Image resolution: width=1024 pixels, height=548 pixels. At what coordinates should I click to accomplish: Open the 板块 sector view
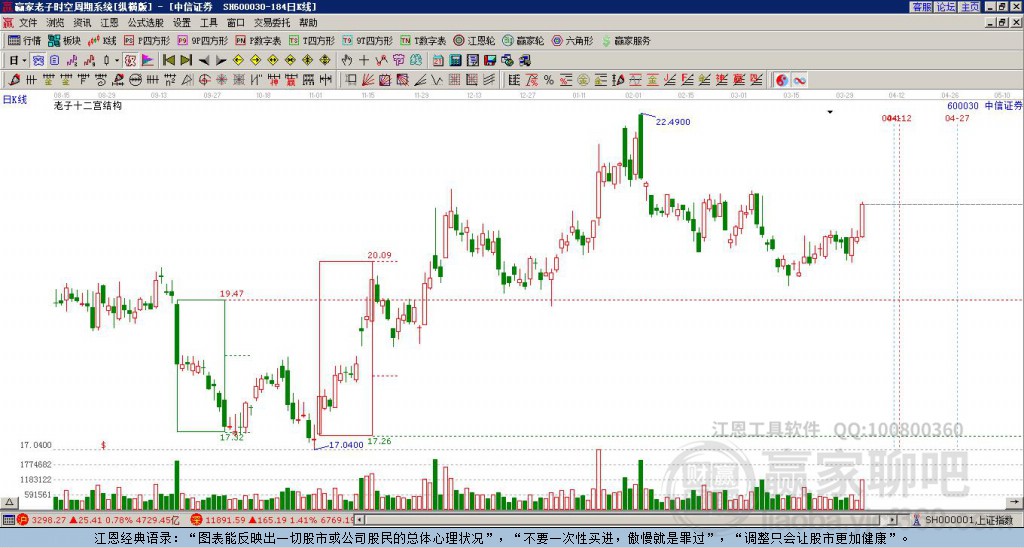pyautogui.click(x=65, y=40)
